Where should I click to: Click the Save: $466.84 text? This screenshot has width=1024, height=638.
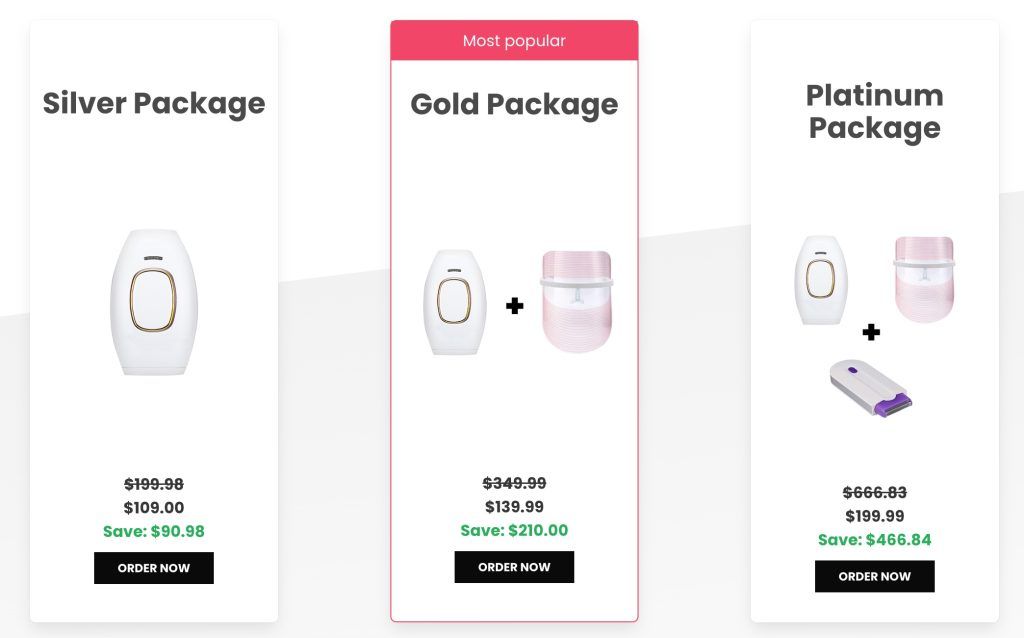[x=874, y=540]
